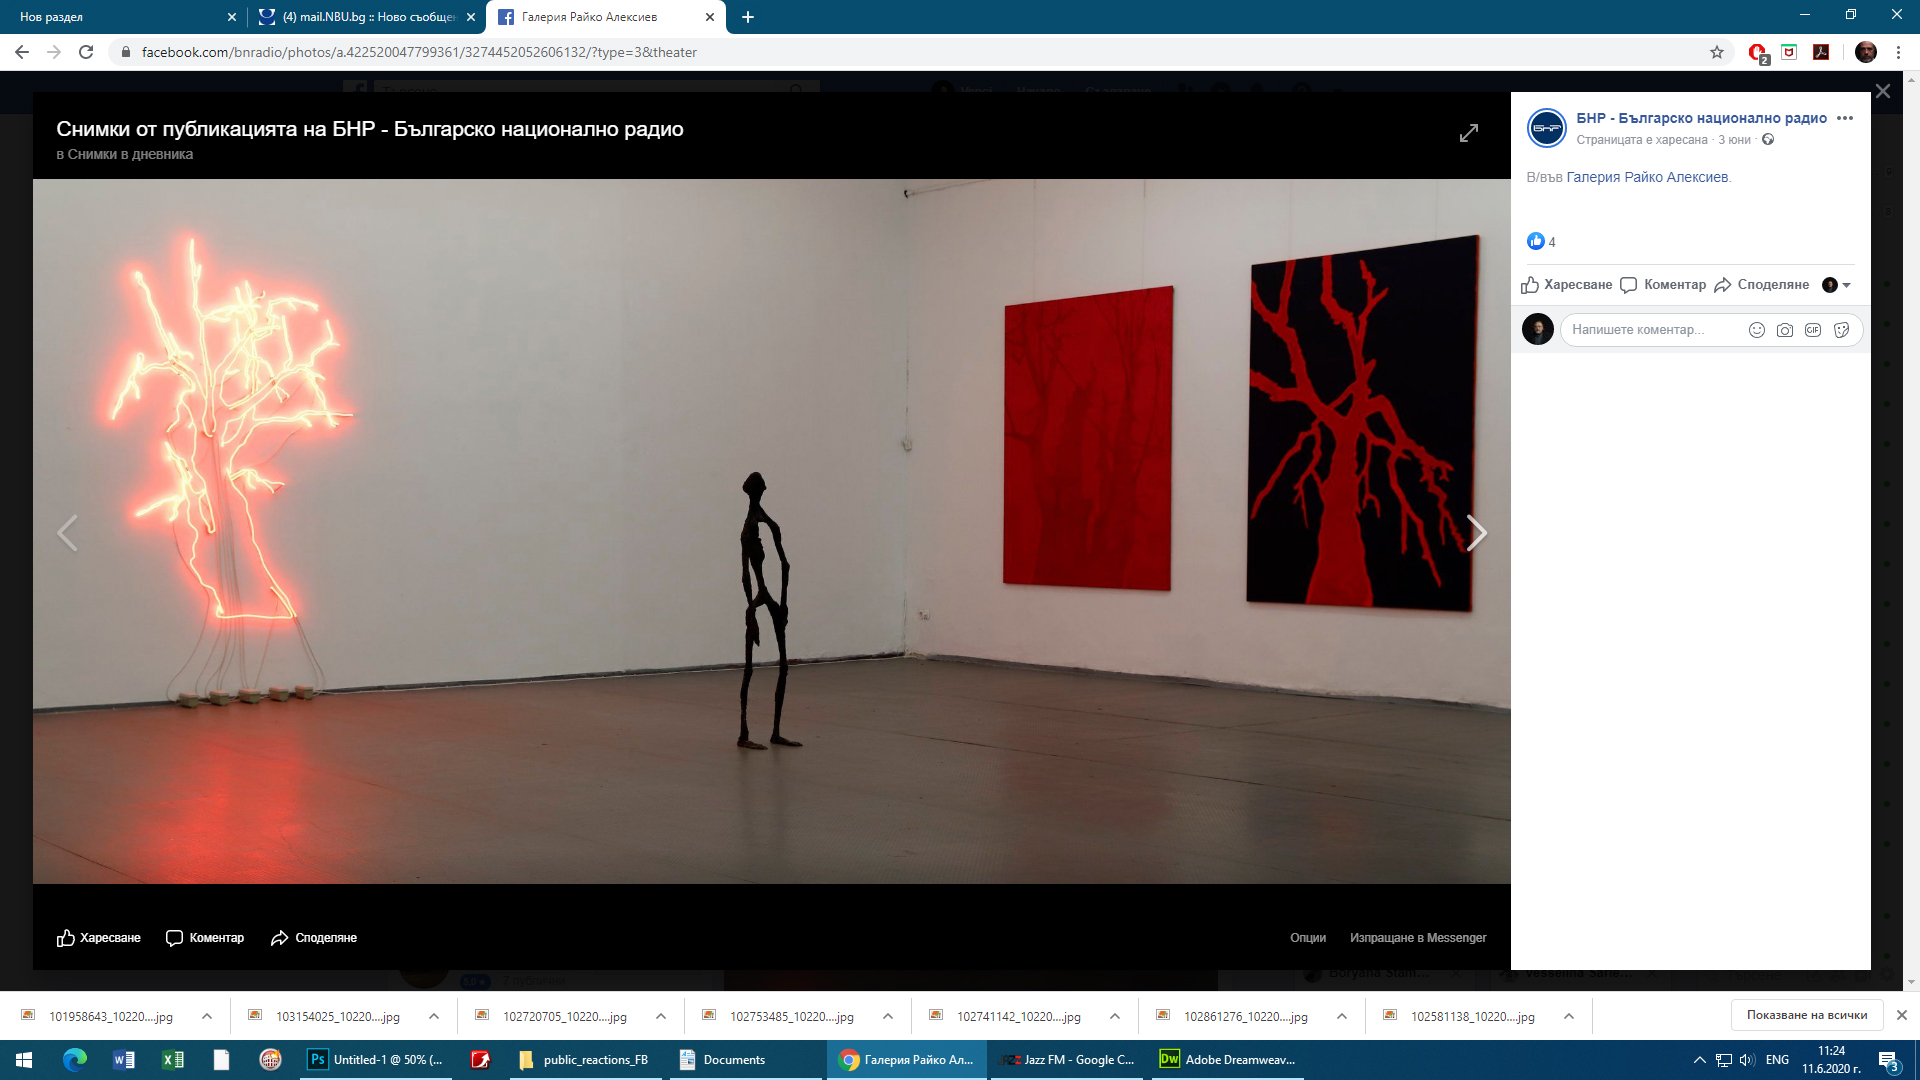Add a GIF to the comment
The height and width of the screenshot is (1080, 1920).
[x=1813, y=330]
